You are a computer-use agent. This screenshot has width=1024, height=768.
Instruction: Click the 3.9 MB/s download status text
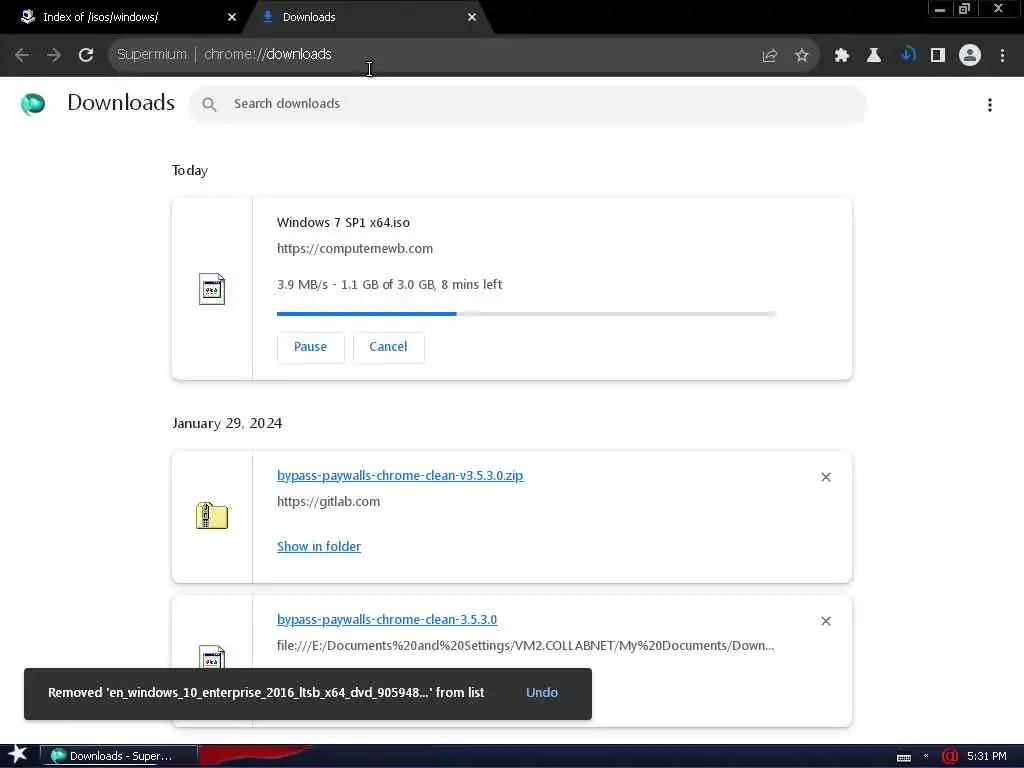(389, 285)
